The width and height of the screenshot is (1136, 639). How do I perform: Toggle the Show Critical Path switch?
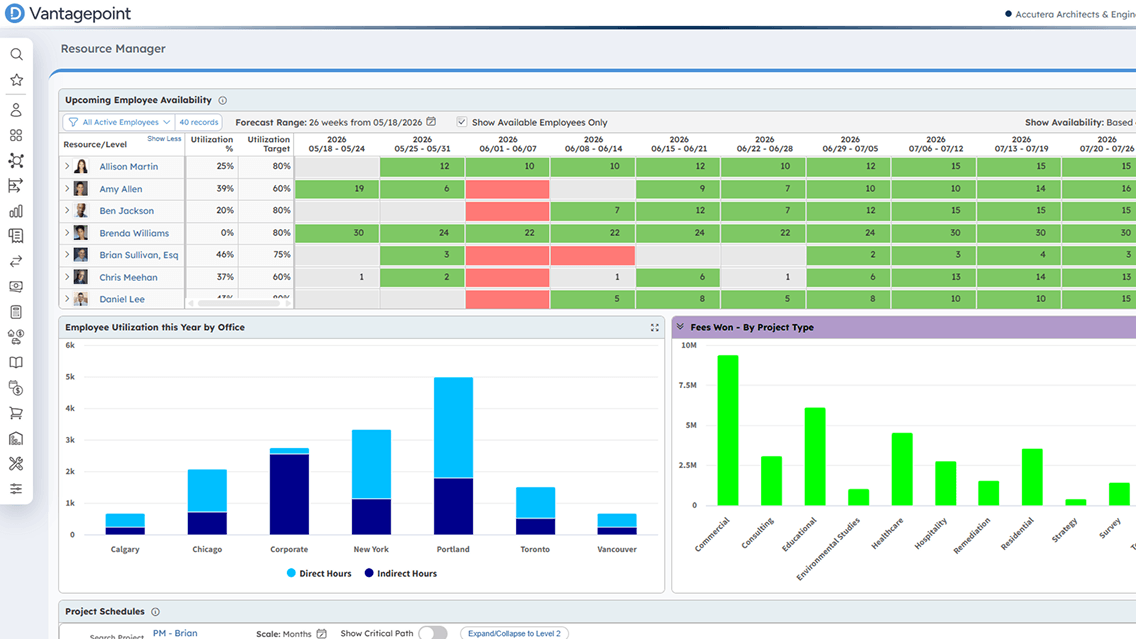pos(433,633)
